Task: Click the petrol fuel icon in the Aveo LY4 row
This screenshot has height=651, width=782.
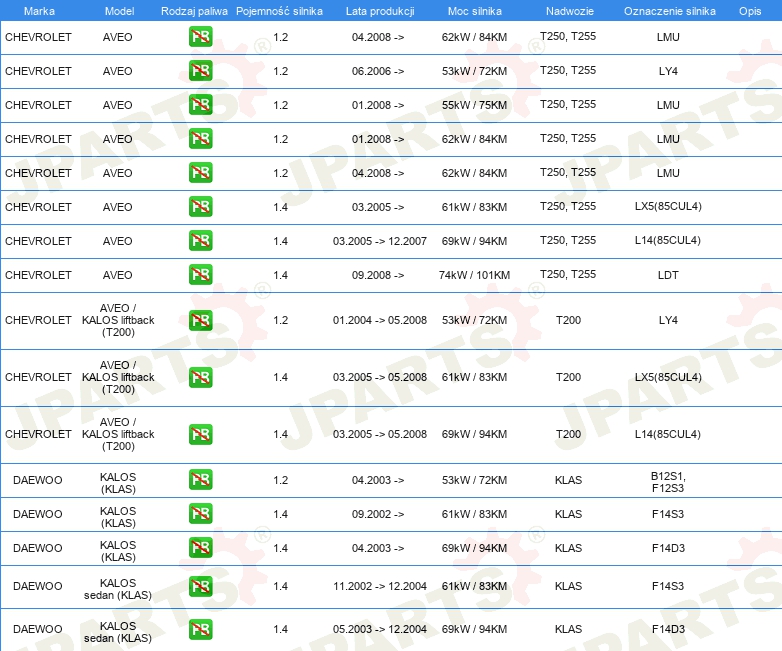Action: pos(200,71)
